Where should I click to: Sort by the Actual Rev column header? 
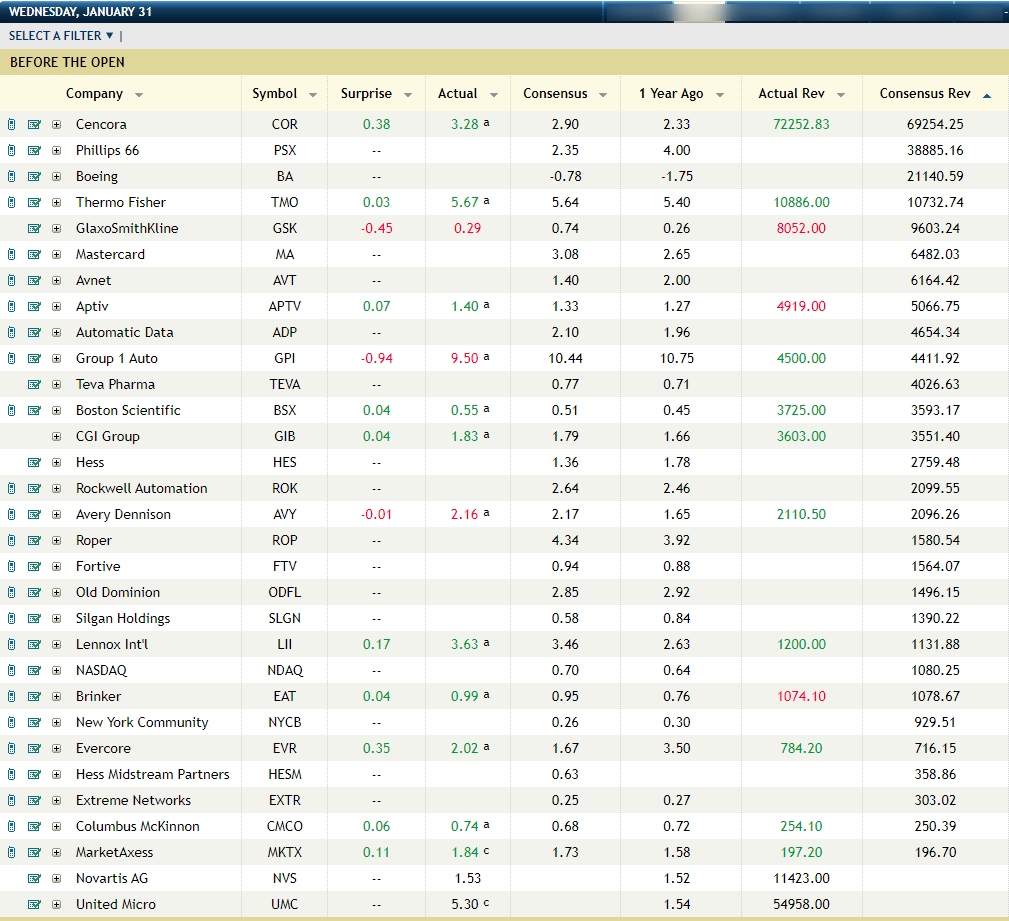[x=802, y=94]
